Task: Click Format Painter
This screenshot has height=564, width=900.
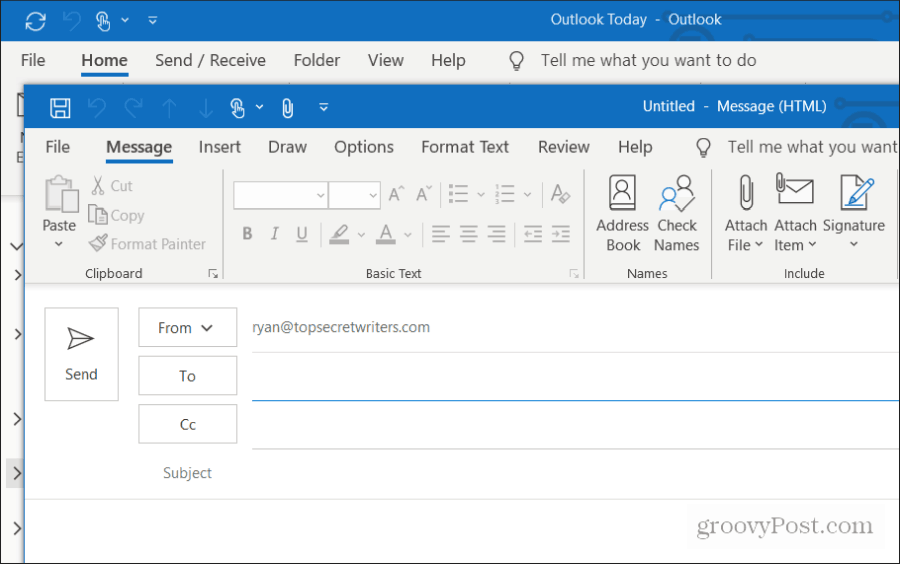Action: 148,244
